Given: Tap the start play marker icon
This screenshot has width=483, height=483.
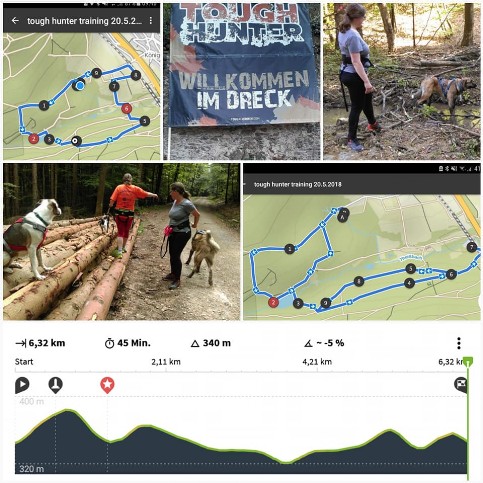Looking at the screenshot, I should point(22,385).
